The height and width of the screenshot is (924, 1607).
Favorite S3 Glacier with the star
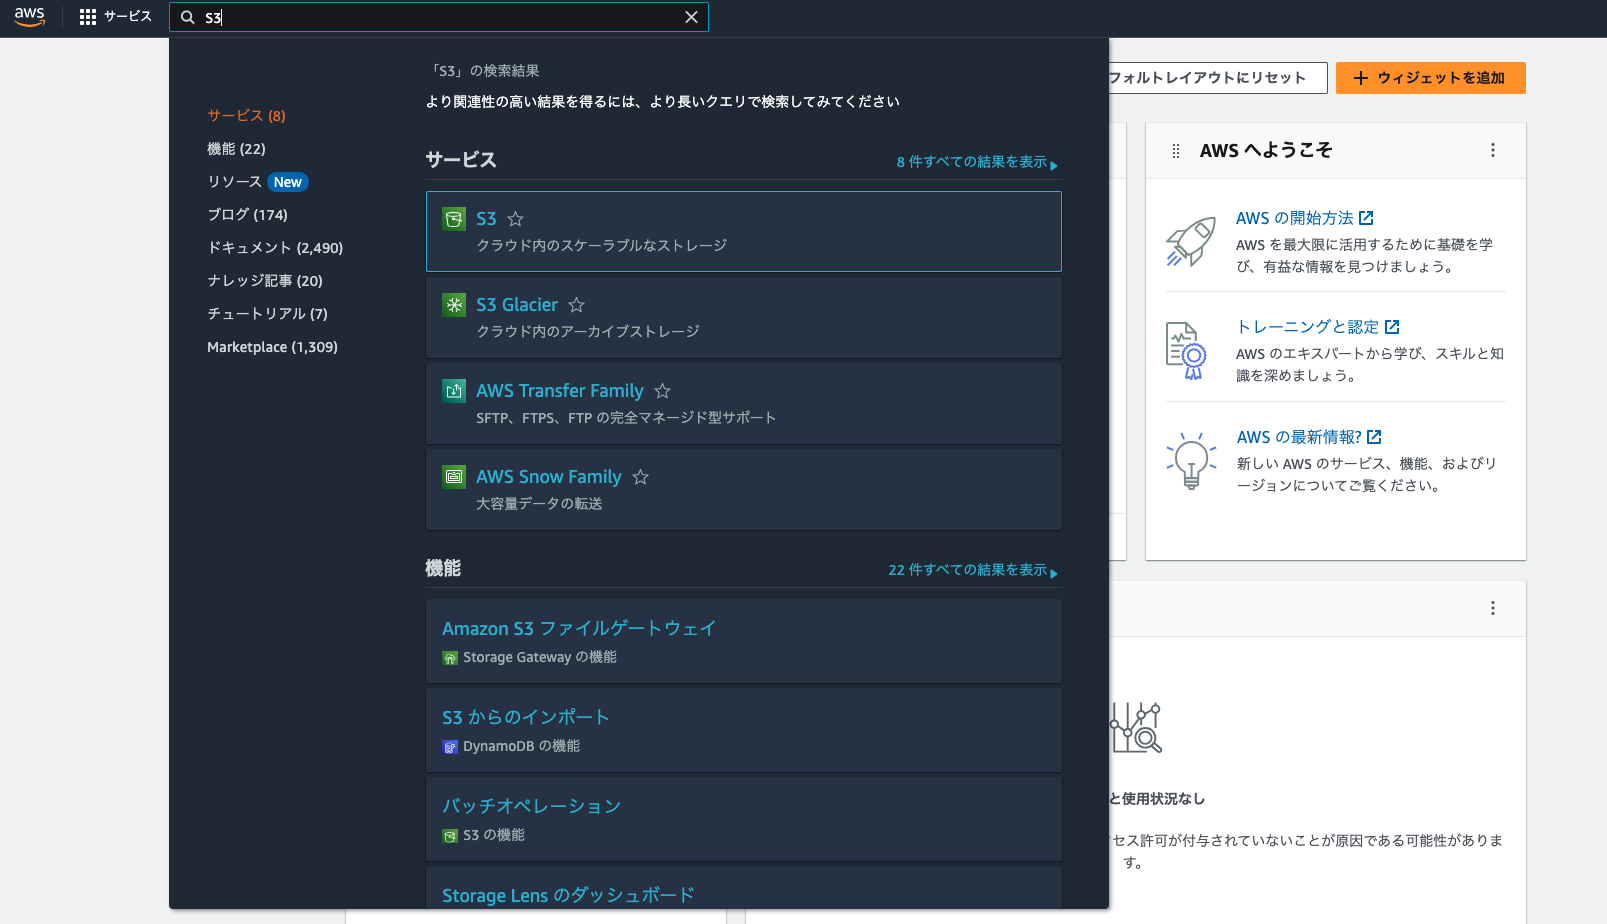click(577, 305)
